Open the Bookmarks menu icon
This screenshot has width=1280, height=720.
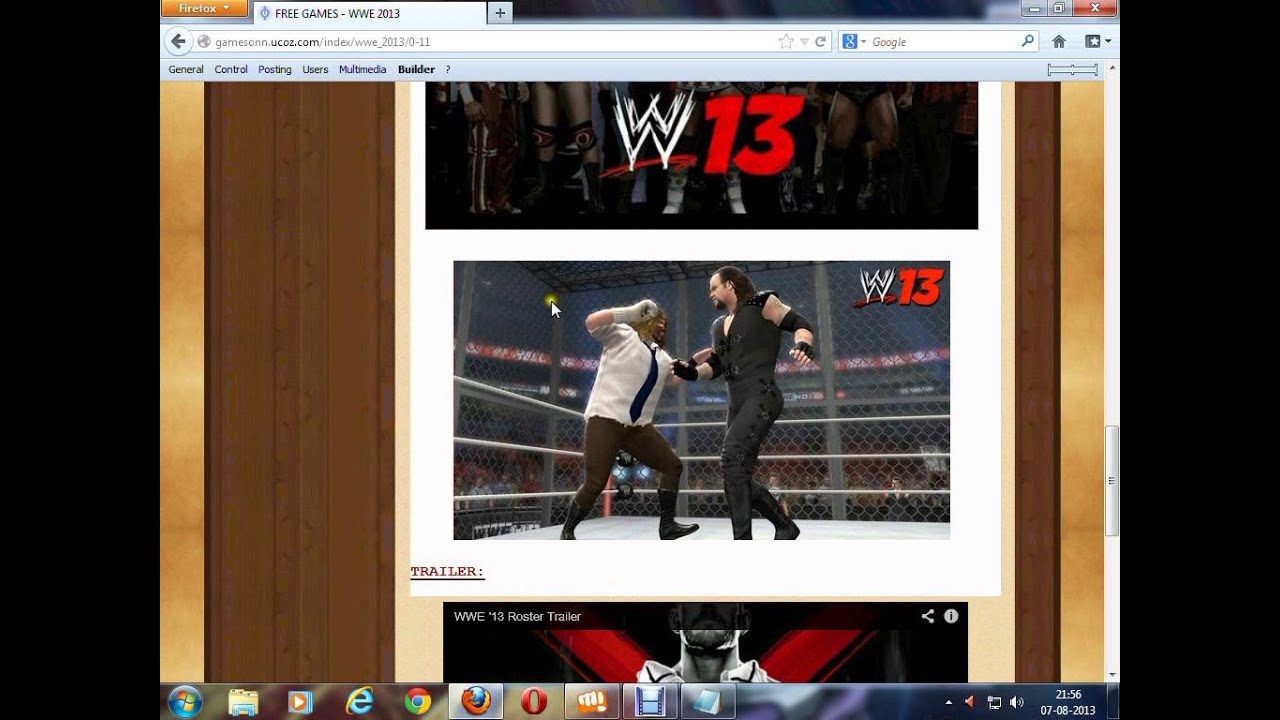pos(1097,41)
